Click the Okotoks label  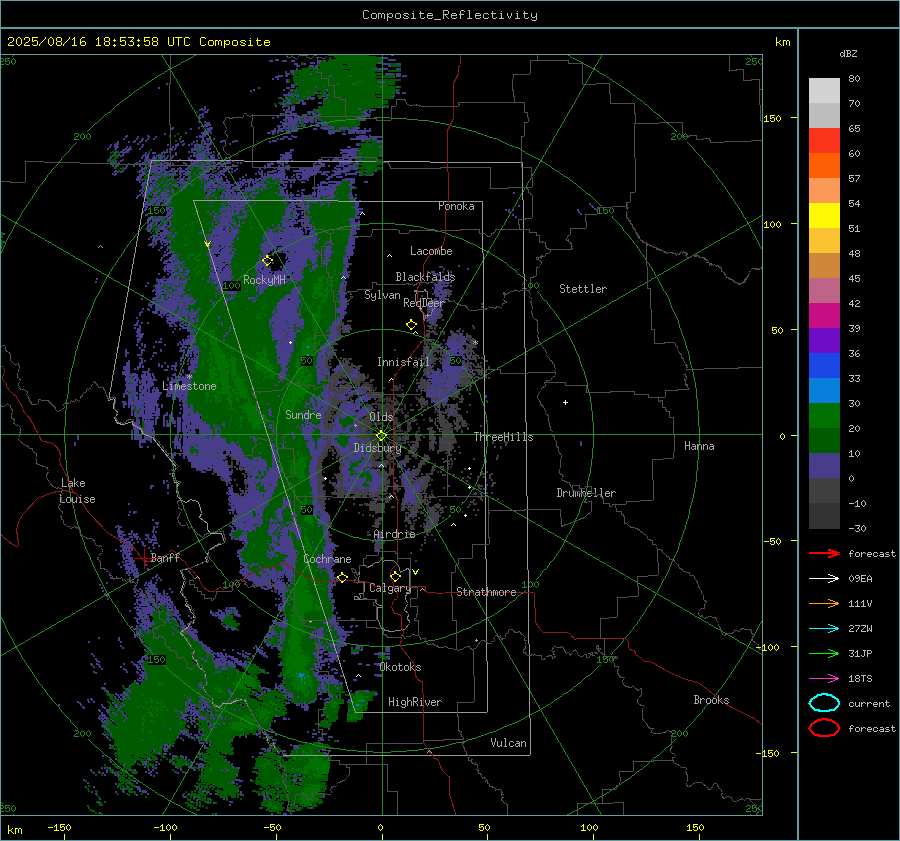[400, 667]
